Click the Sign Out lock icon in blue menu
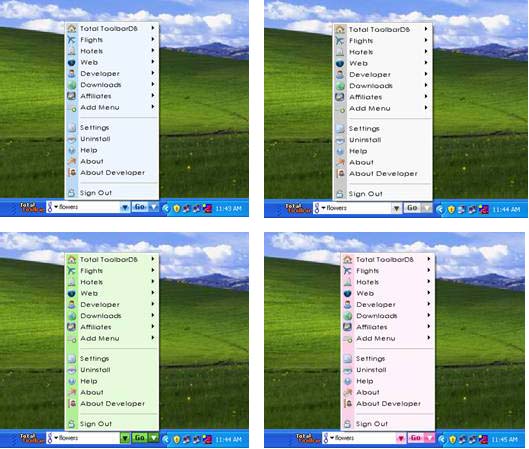This screenshot has width=529, height=449. [72, 193]
